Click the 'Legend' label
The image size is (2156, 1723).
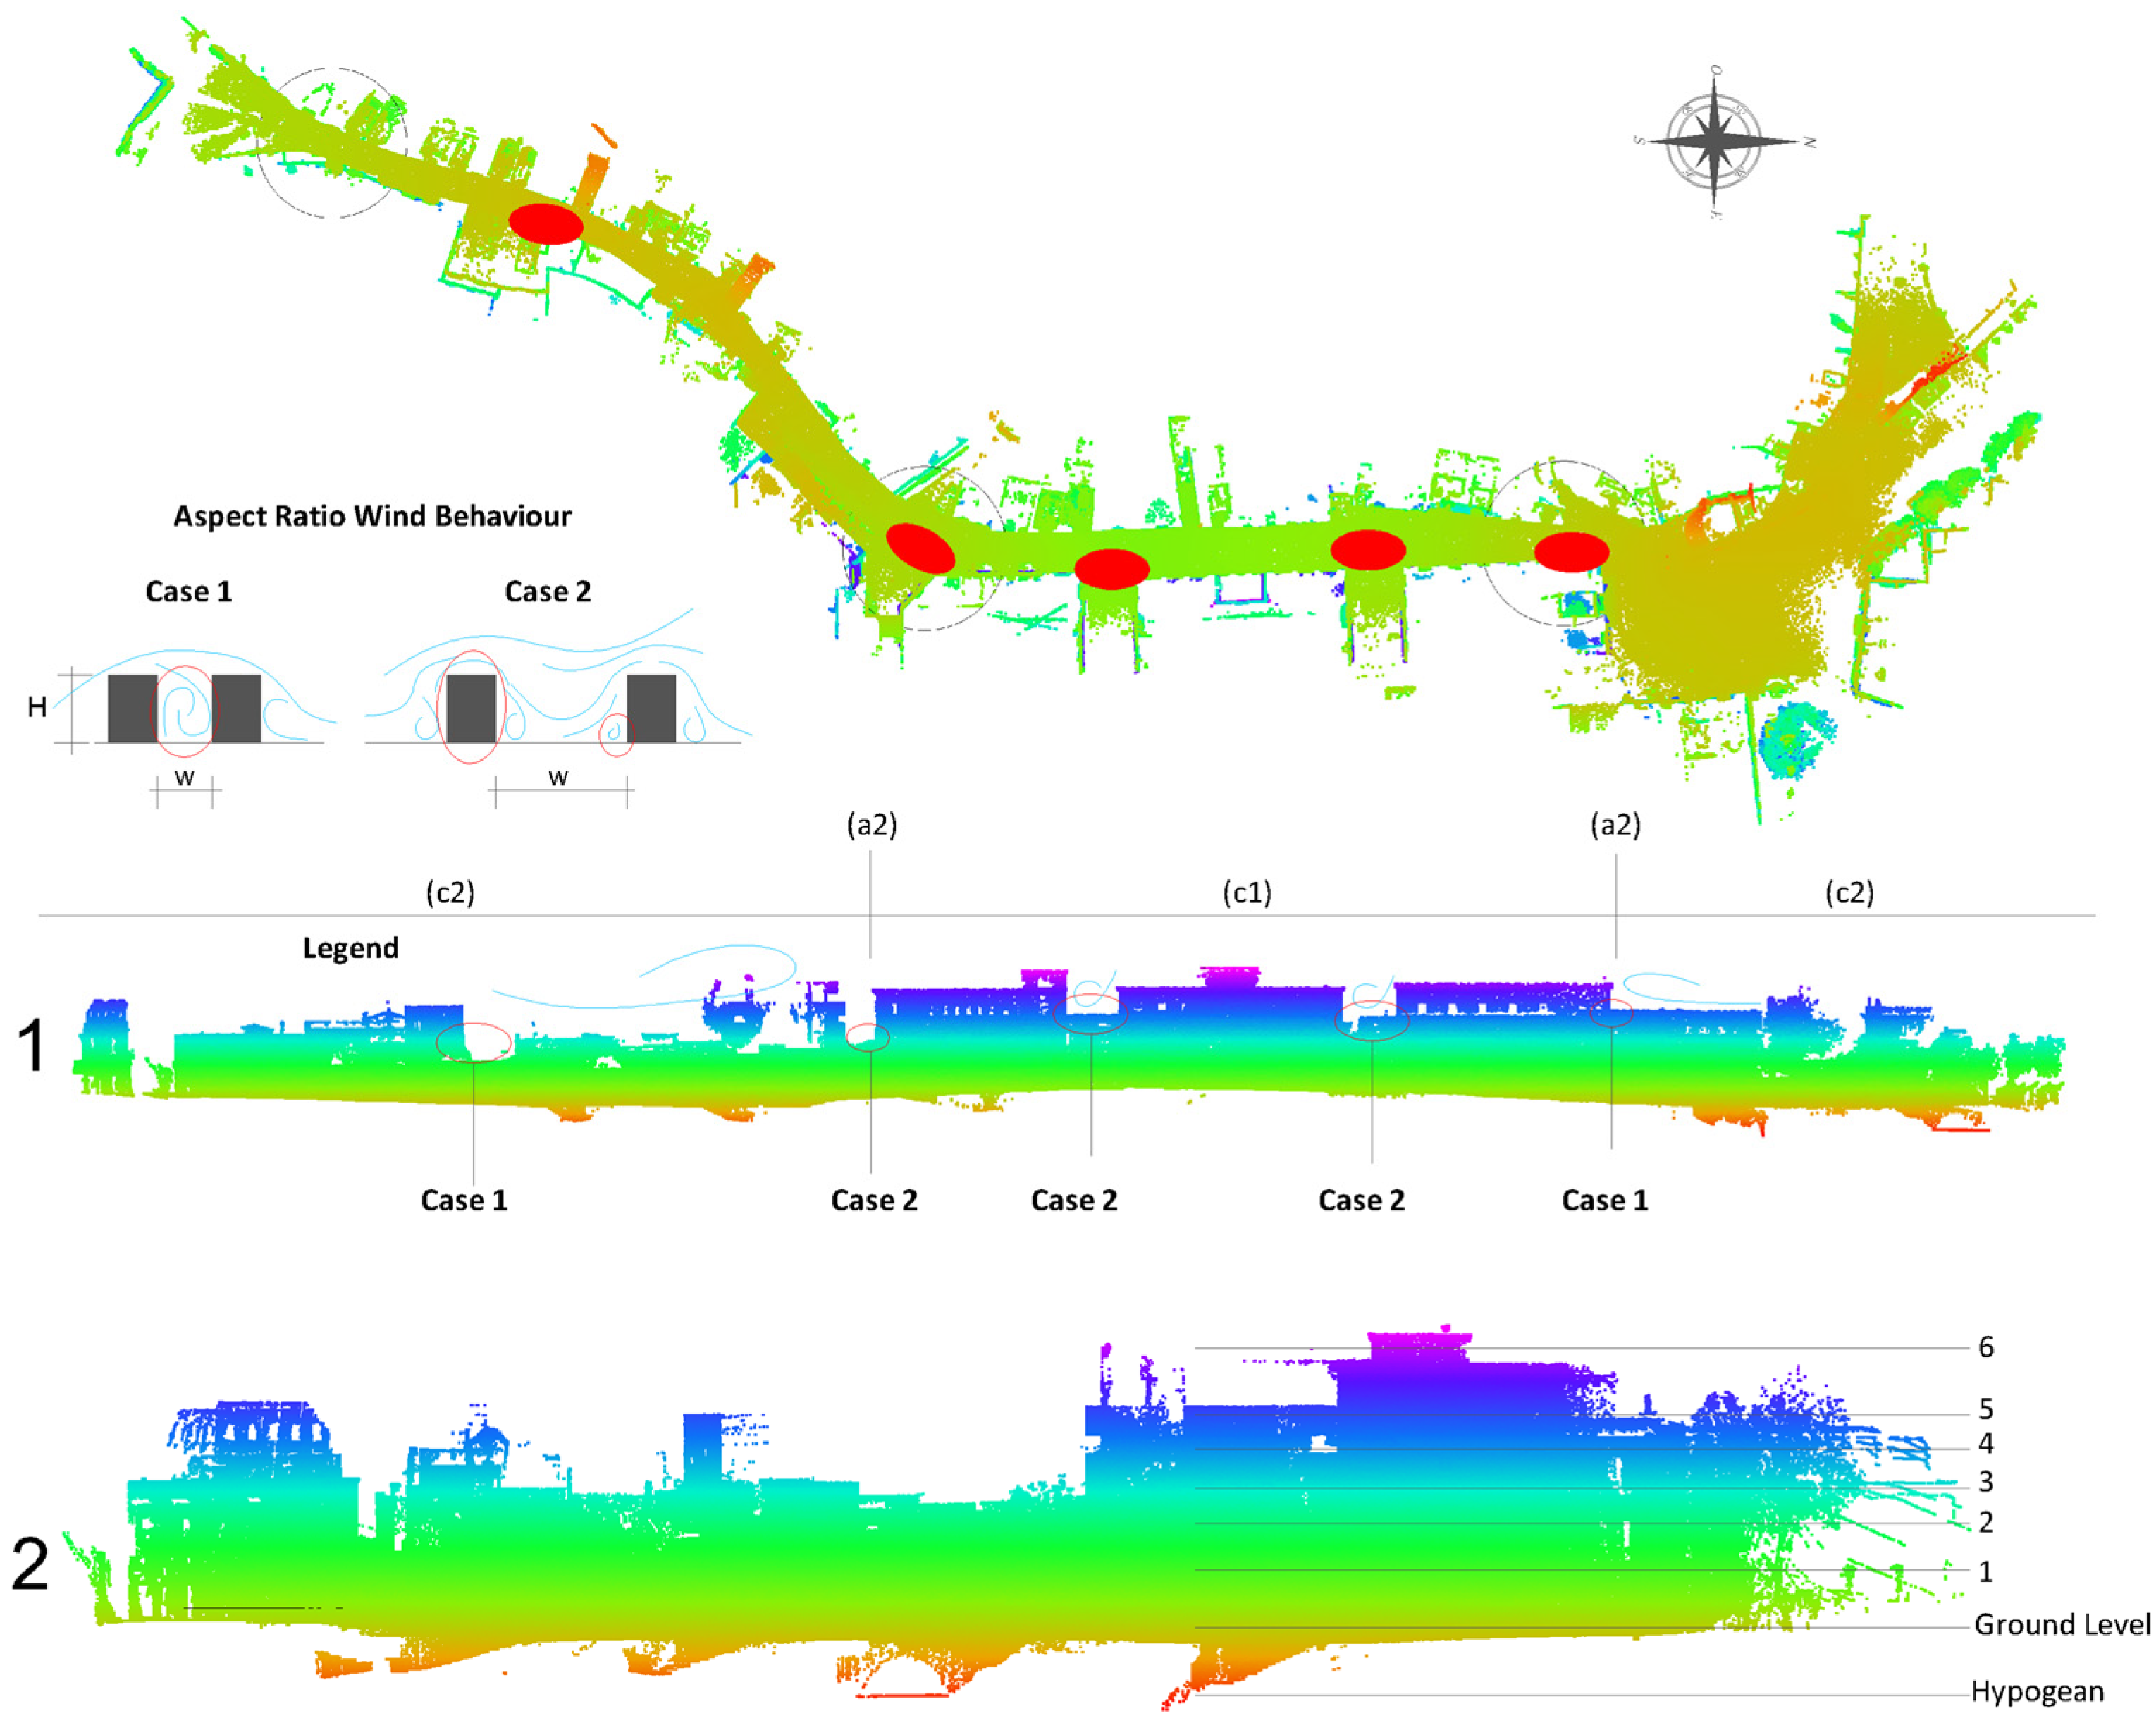[x=351, y=948]
